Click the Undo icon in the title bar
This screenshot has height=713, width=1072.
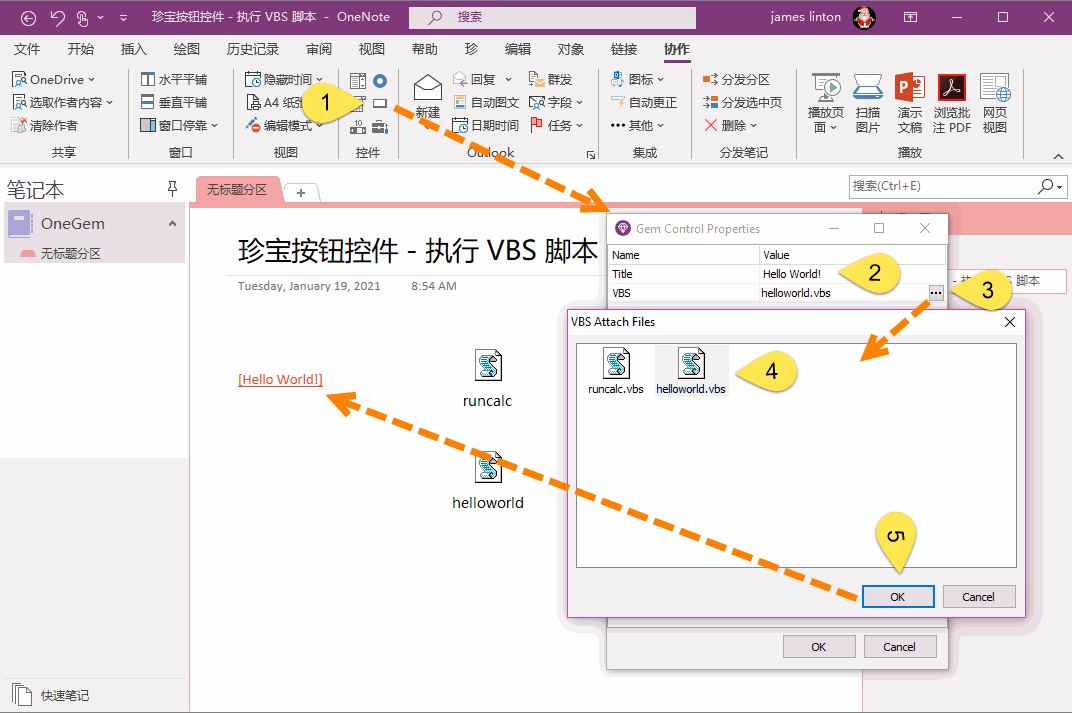(x=58, y=18)
